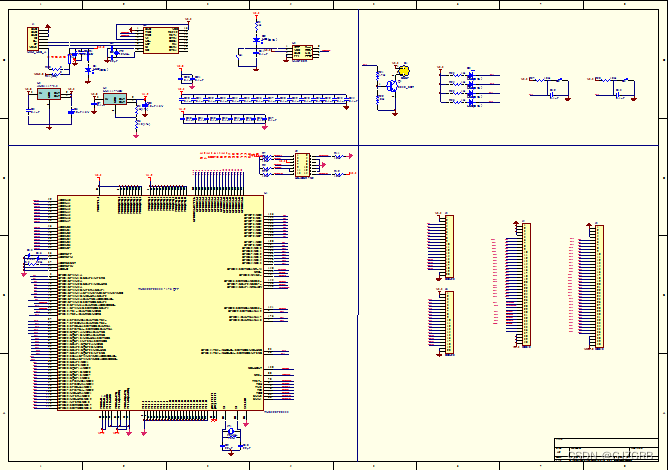
Task: Click the long row of fifteen decoupling capacitors
Action: 267,99
